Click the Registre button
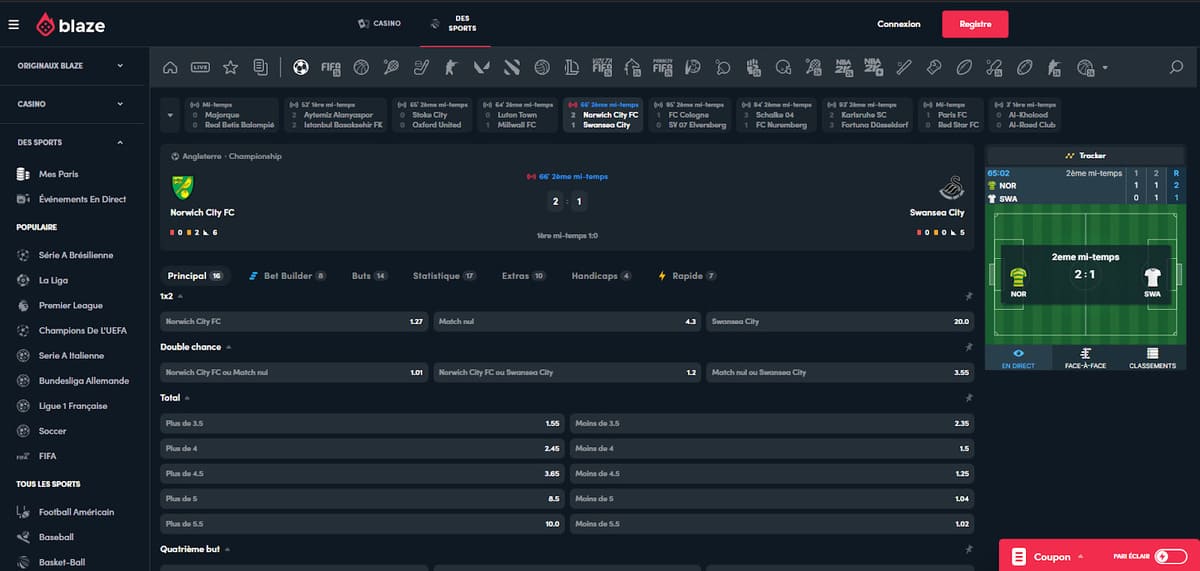The height and width of the screenshot is (571, 1200). tap(974, 25)
